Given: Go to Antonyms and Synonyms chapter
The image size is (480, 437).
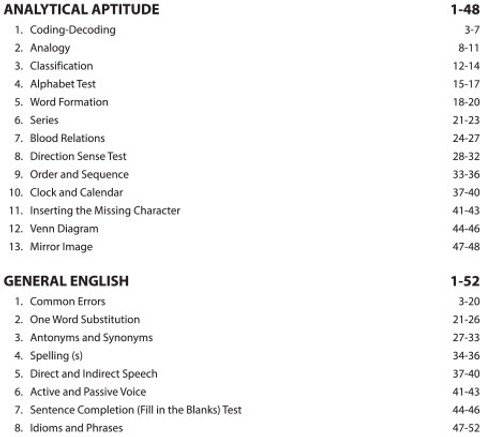Looking at the screenshot, I should click(x=91, y=337).
